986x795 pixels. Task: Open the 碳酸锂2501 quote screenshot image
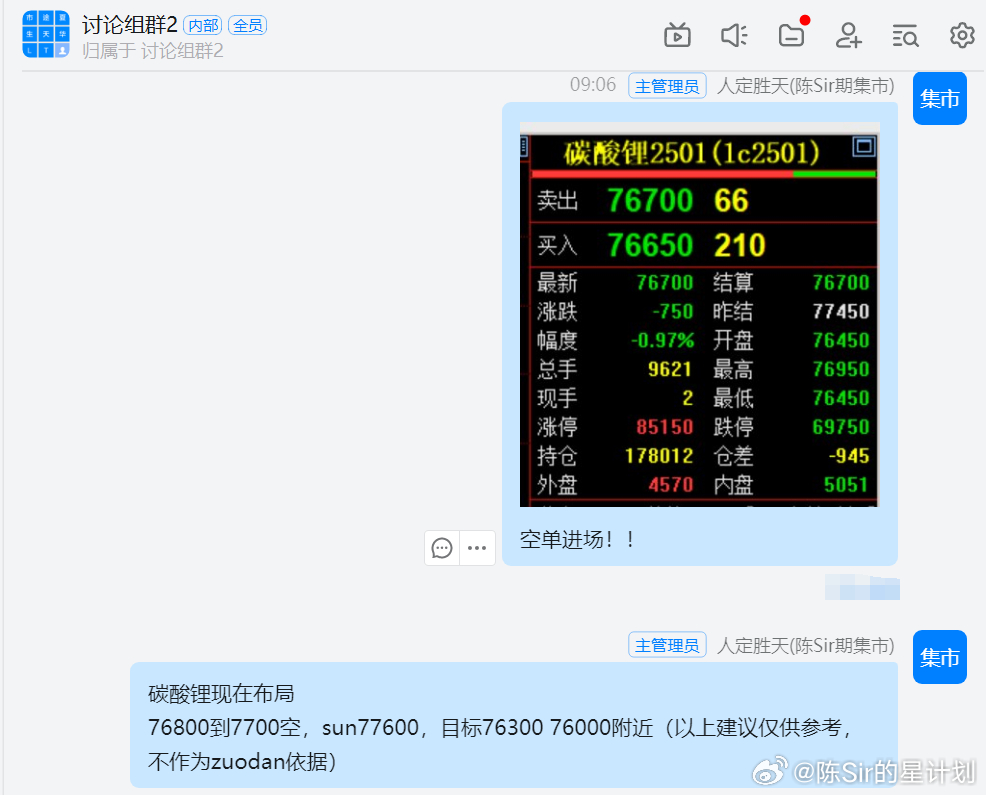click(699, 314)
